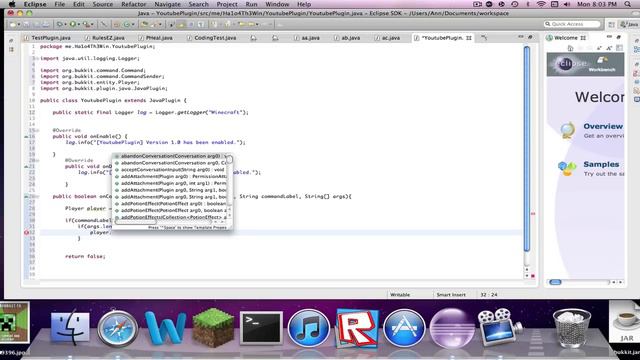Click the Quick Access search field
The width and height of the screenshot is (640, 360).
point(572,24)
